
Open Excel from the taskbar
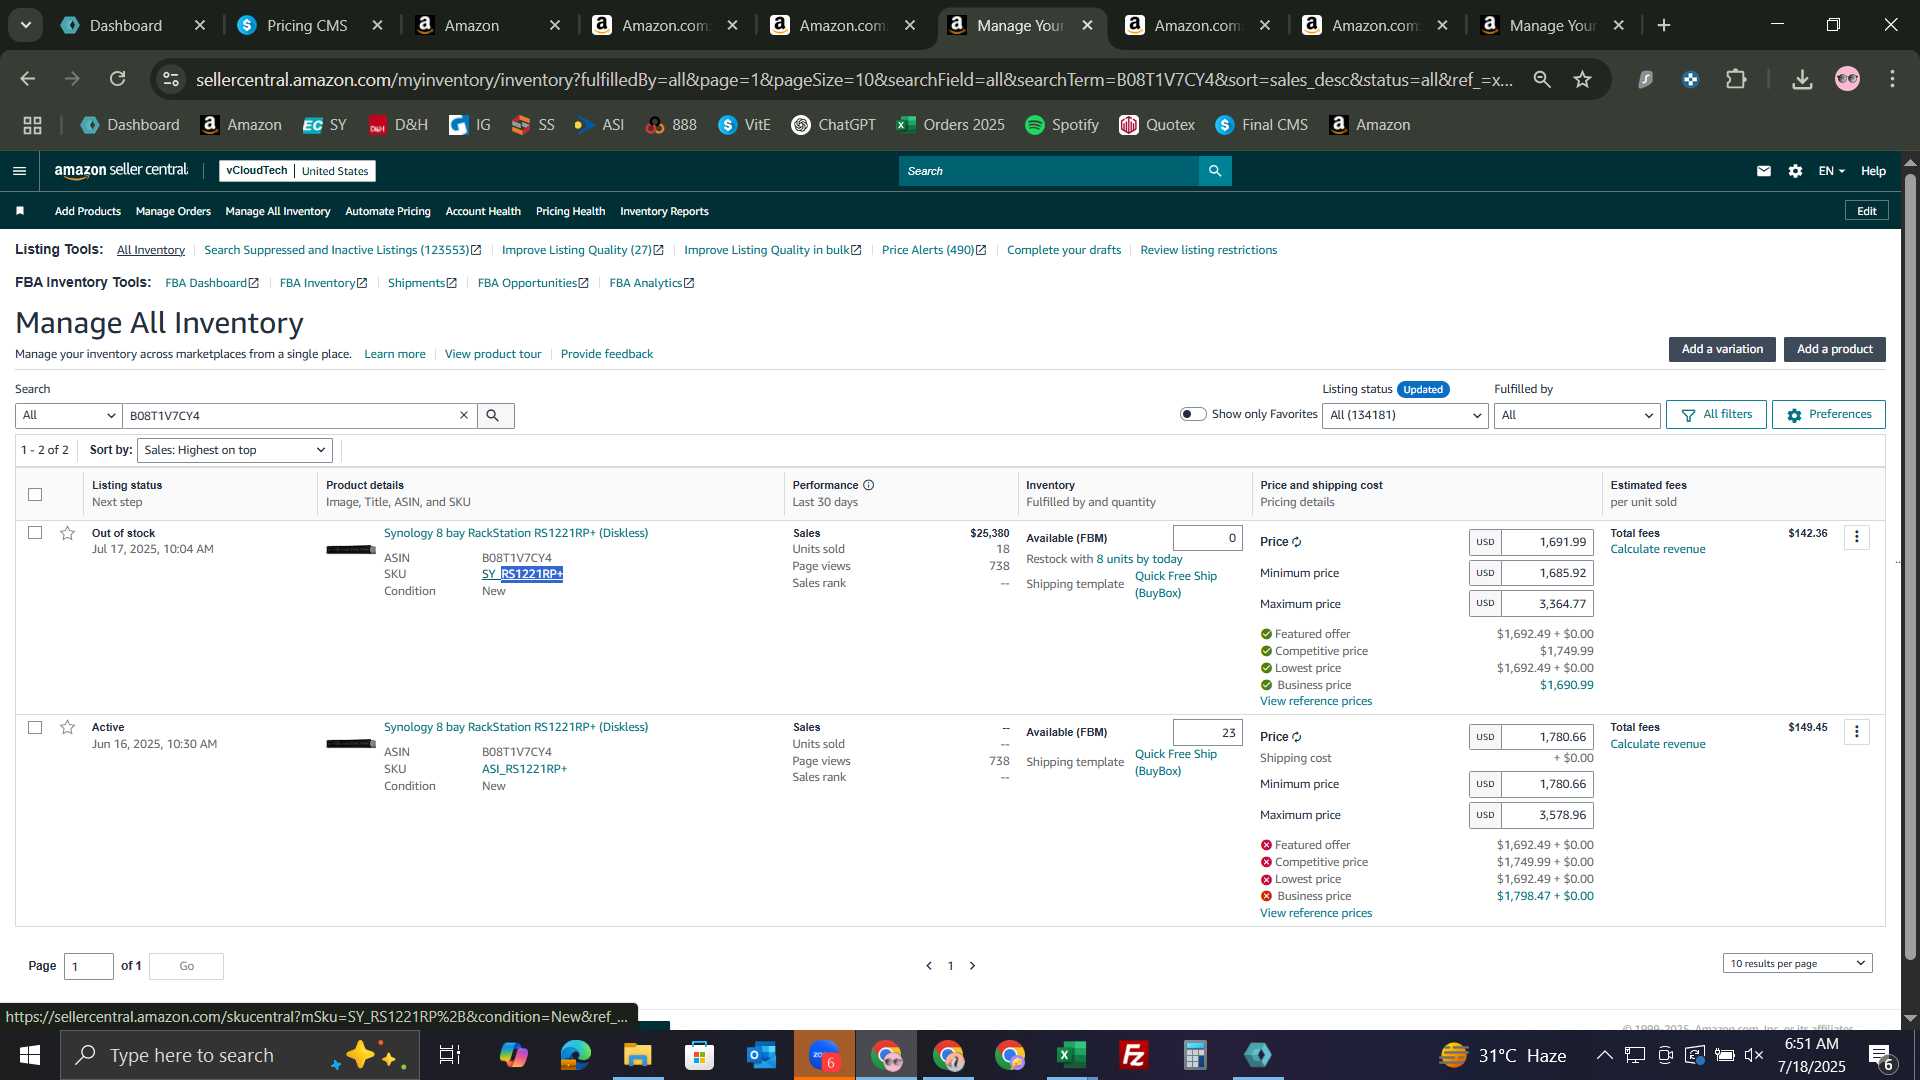coord(1072,1055)
